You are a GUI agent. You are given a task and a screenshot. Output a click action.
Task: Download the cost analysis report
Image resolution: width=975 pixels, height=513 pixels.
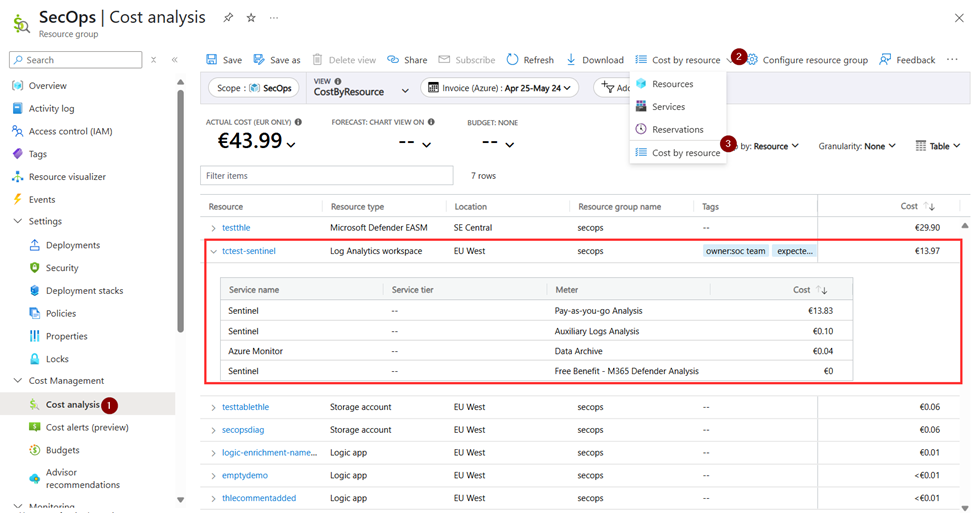coord(594,60)
